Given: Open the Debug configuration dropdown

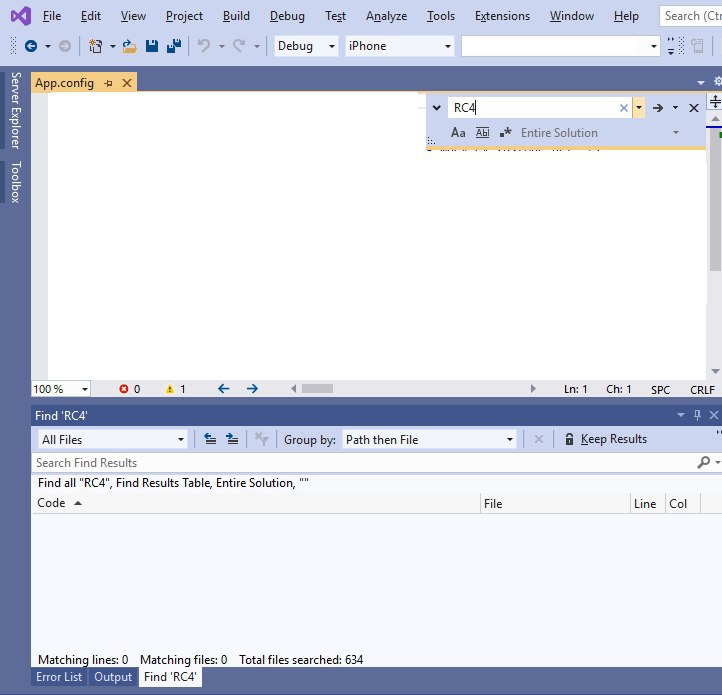Looking at the screenshot, I should [306, 46].
